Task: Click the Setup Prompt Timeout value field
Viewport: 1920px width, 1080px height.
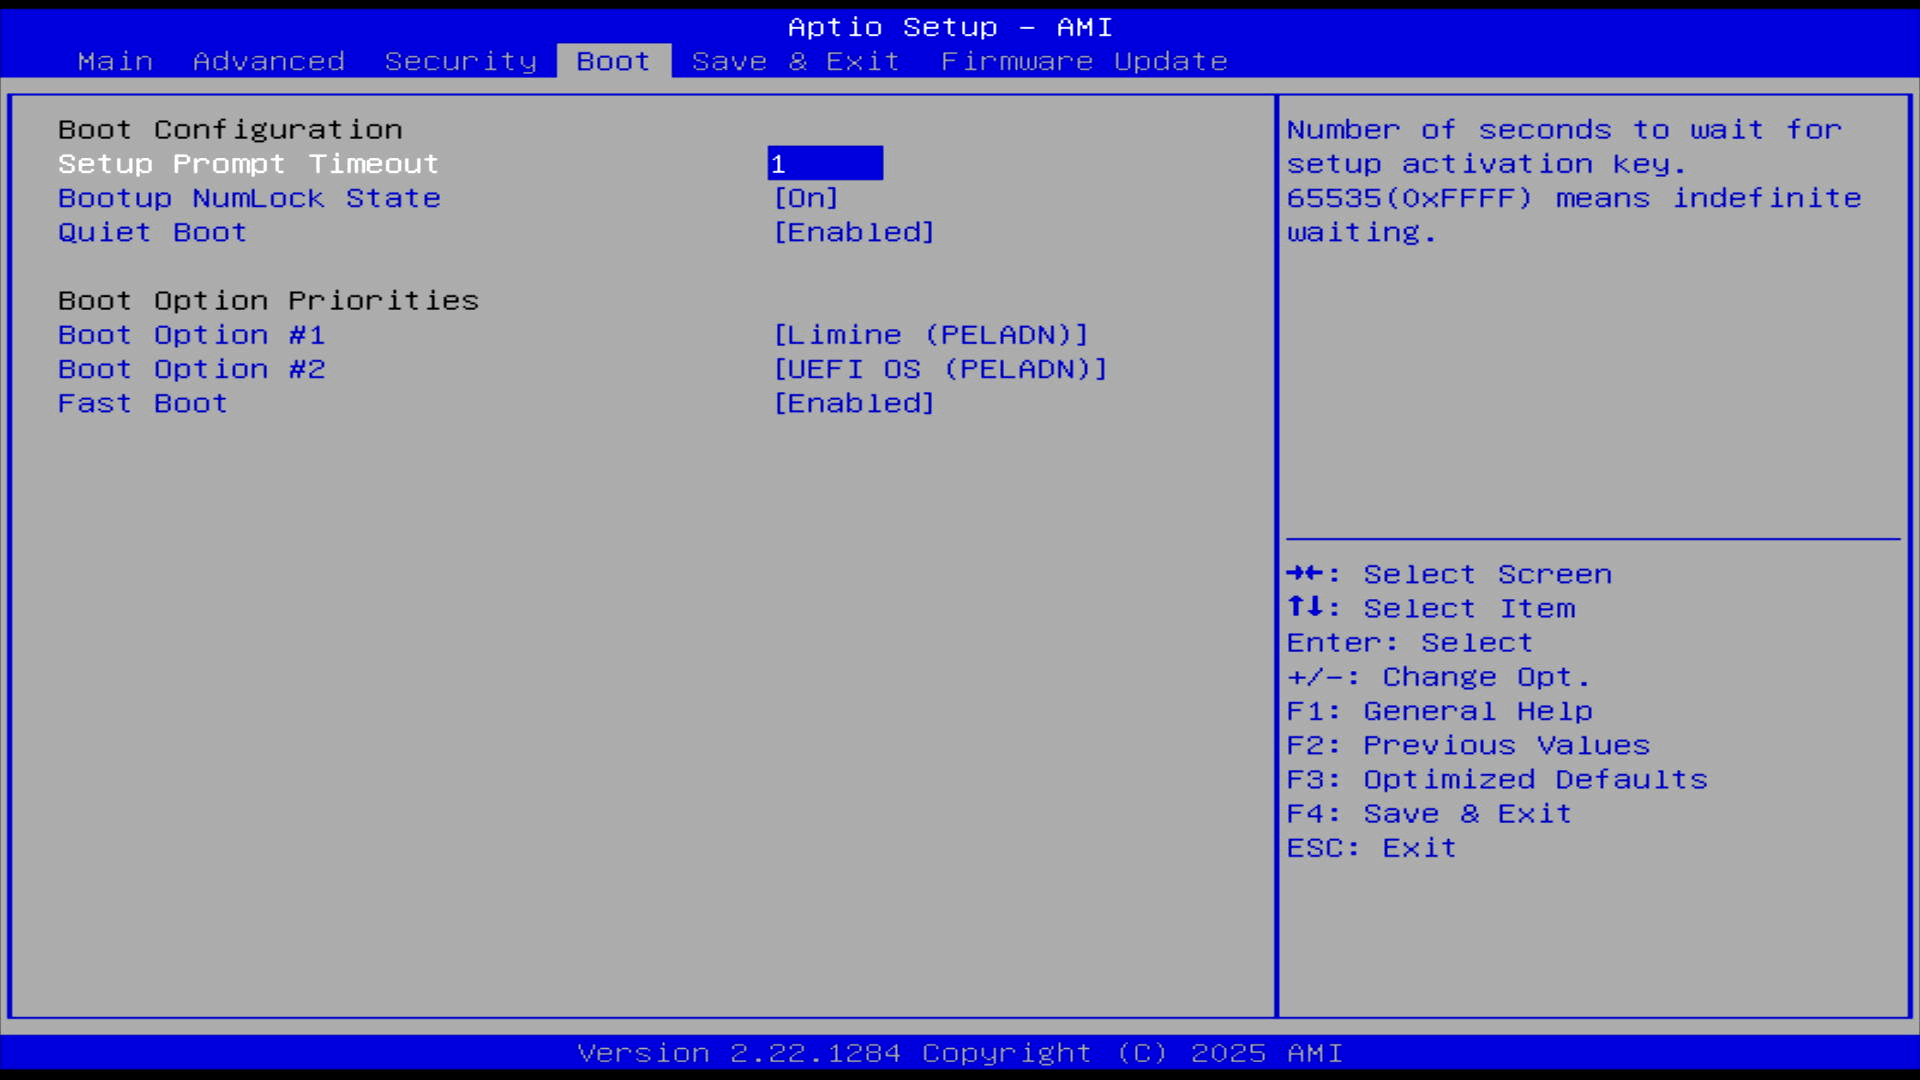Action: (x=825, y=163)
